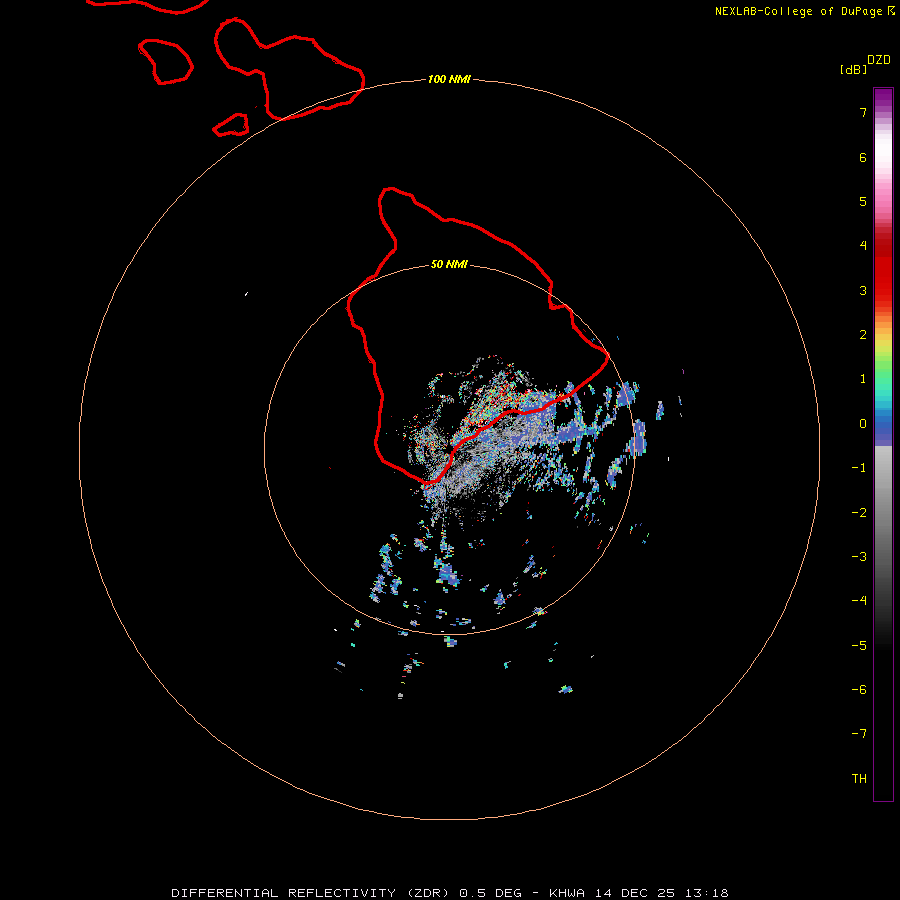Click the Differential Reflectivity product title text

[311, 893]
